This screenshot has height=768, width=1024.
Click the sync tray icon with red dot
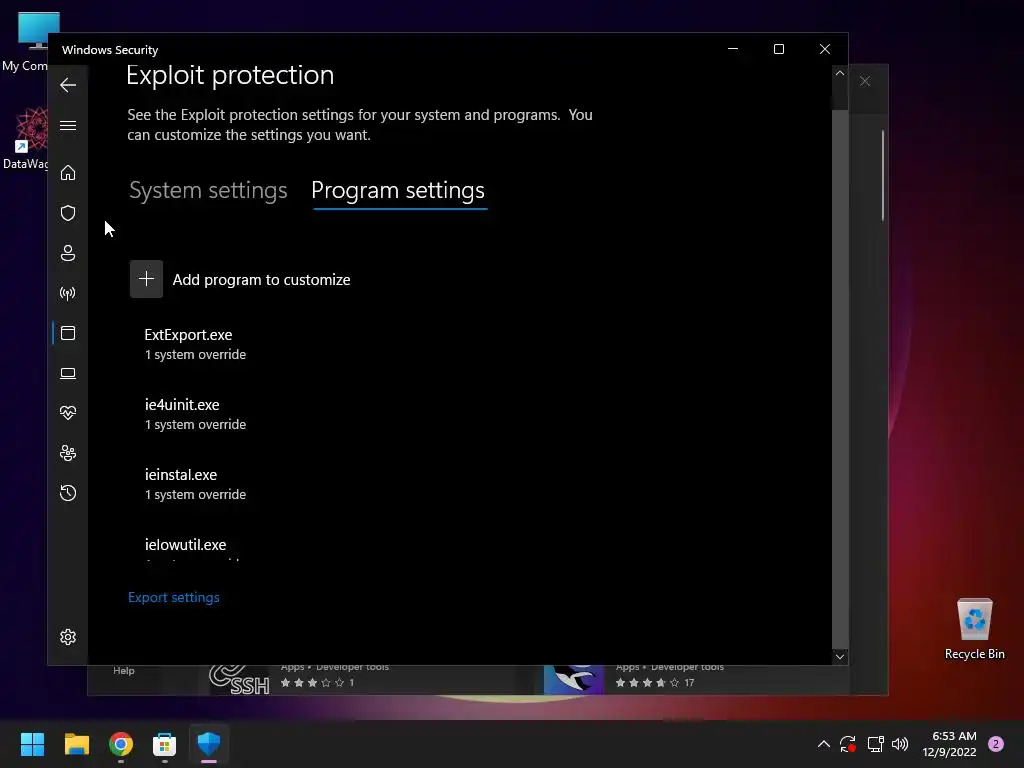point(848,744)
